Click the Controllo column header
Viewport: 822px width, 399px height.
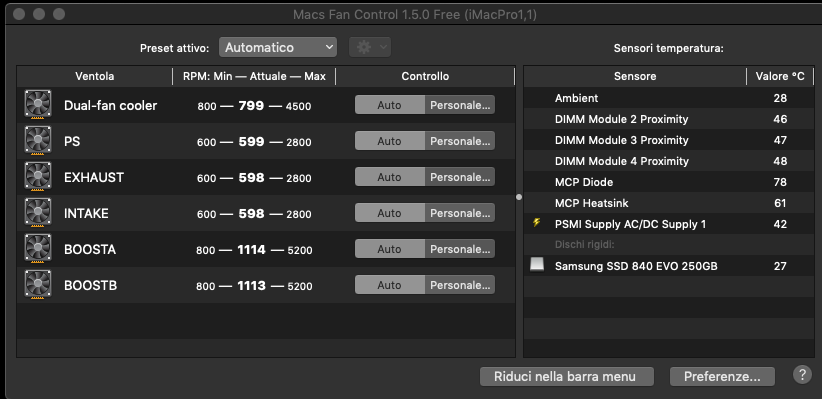pyautogui.click(x=425, y=76)
